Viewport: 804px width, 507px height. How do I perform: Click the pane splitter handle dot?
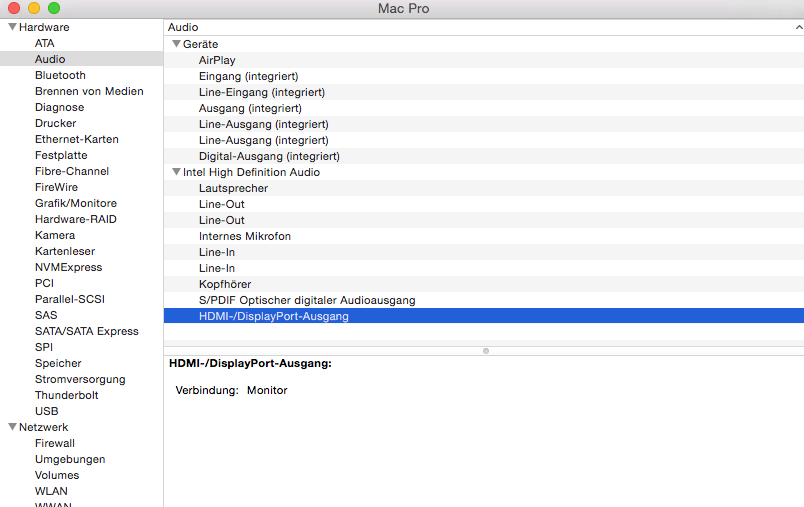(x=486, y=351)
